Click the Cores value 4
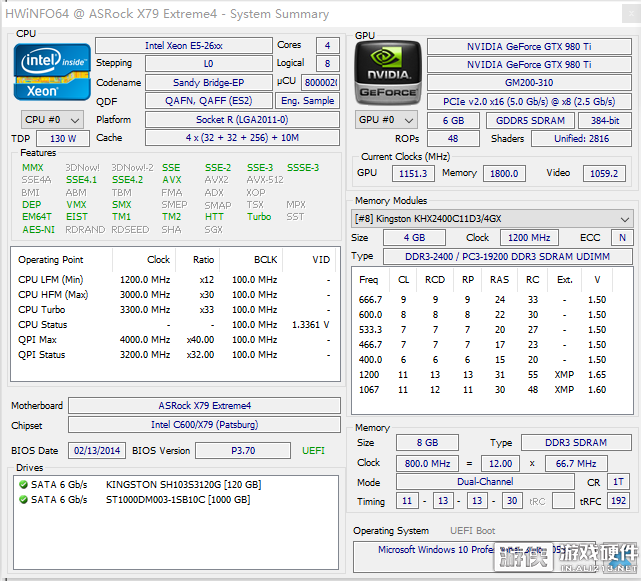The width and height of the screenshot is (641, 581). click(x=327, y=46)
